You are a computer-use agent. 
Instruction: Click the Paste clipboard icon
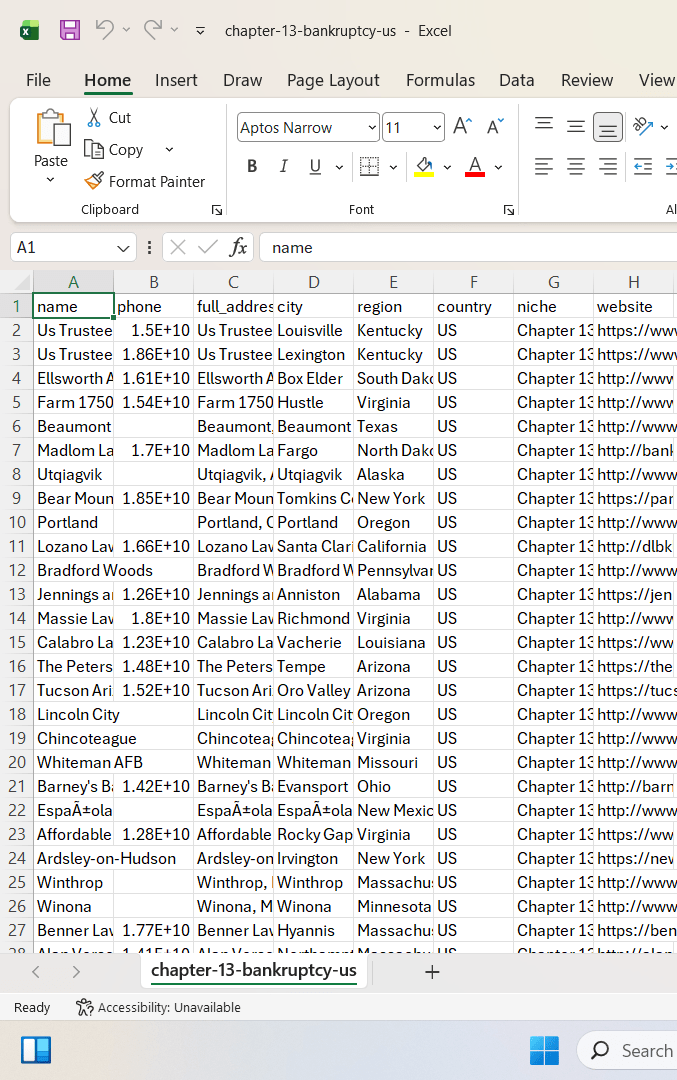tap(52, 128)
